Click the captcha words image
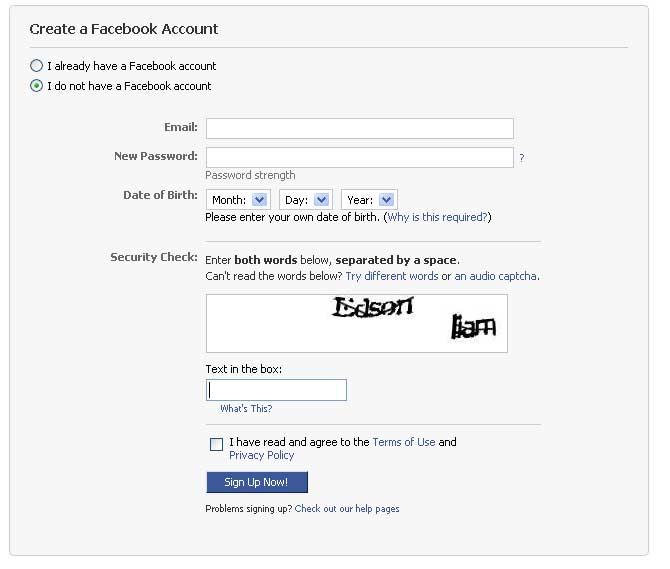Image resolution: width=670 pixels, height=569 pixels. tap(357, 323)
